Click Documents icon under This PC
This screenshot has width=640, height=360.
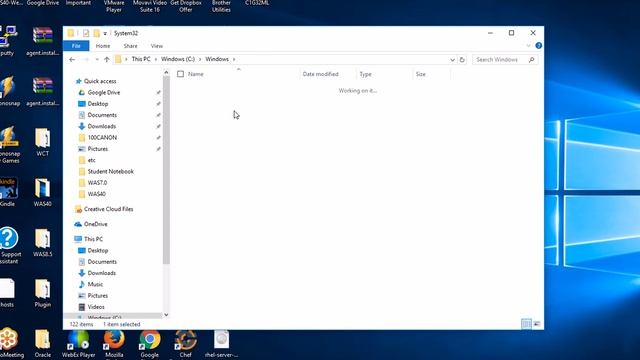click(x=82, y=262)
